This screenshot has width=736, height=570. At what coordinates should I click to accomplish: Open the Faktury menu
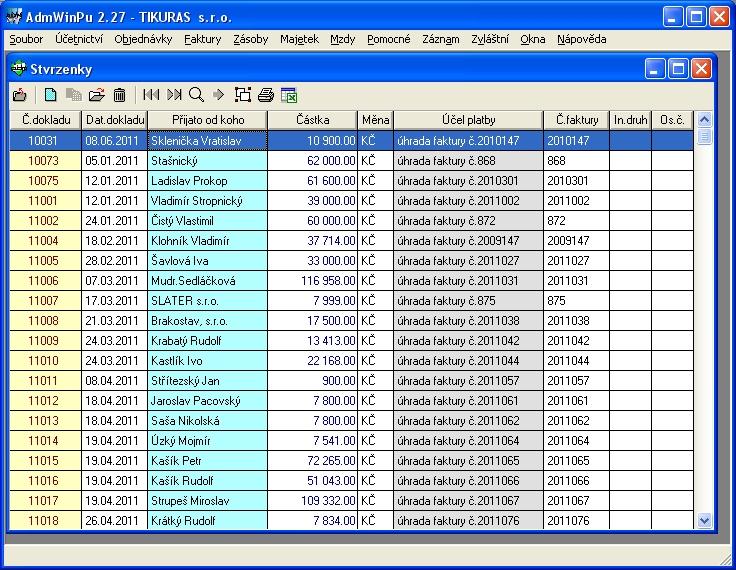202,39
